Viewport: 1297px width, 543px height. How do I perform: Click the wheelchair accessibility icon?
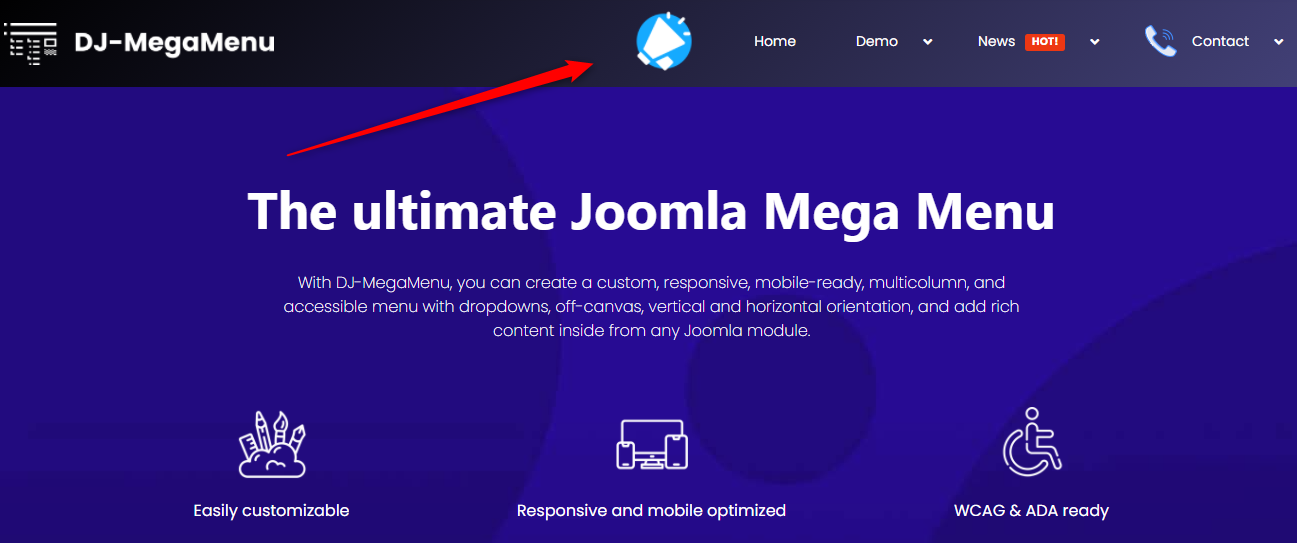(1032, 441)
